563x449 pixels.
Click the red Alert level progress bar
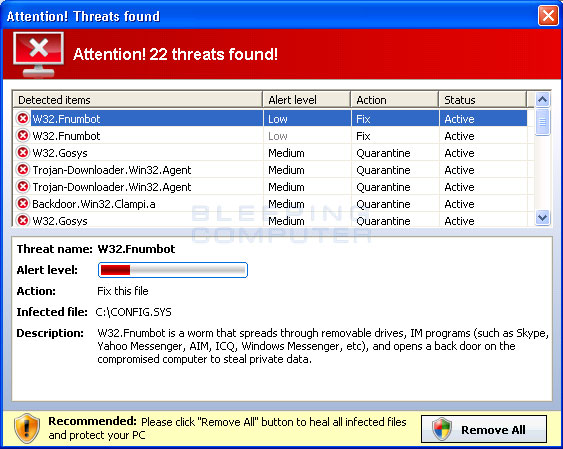[x=173, y=270]
